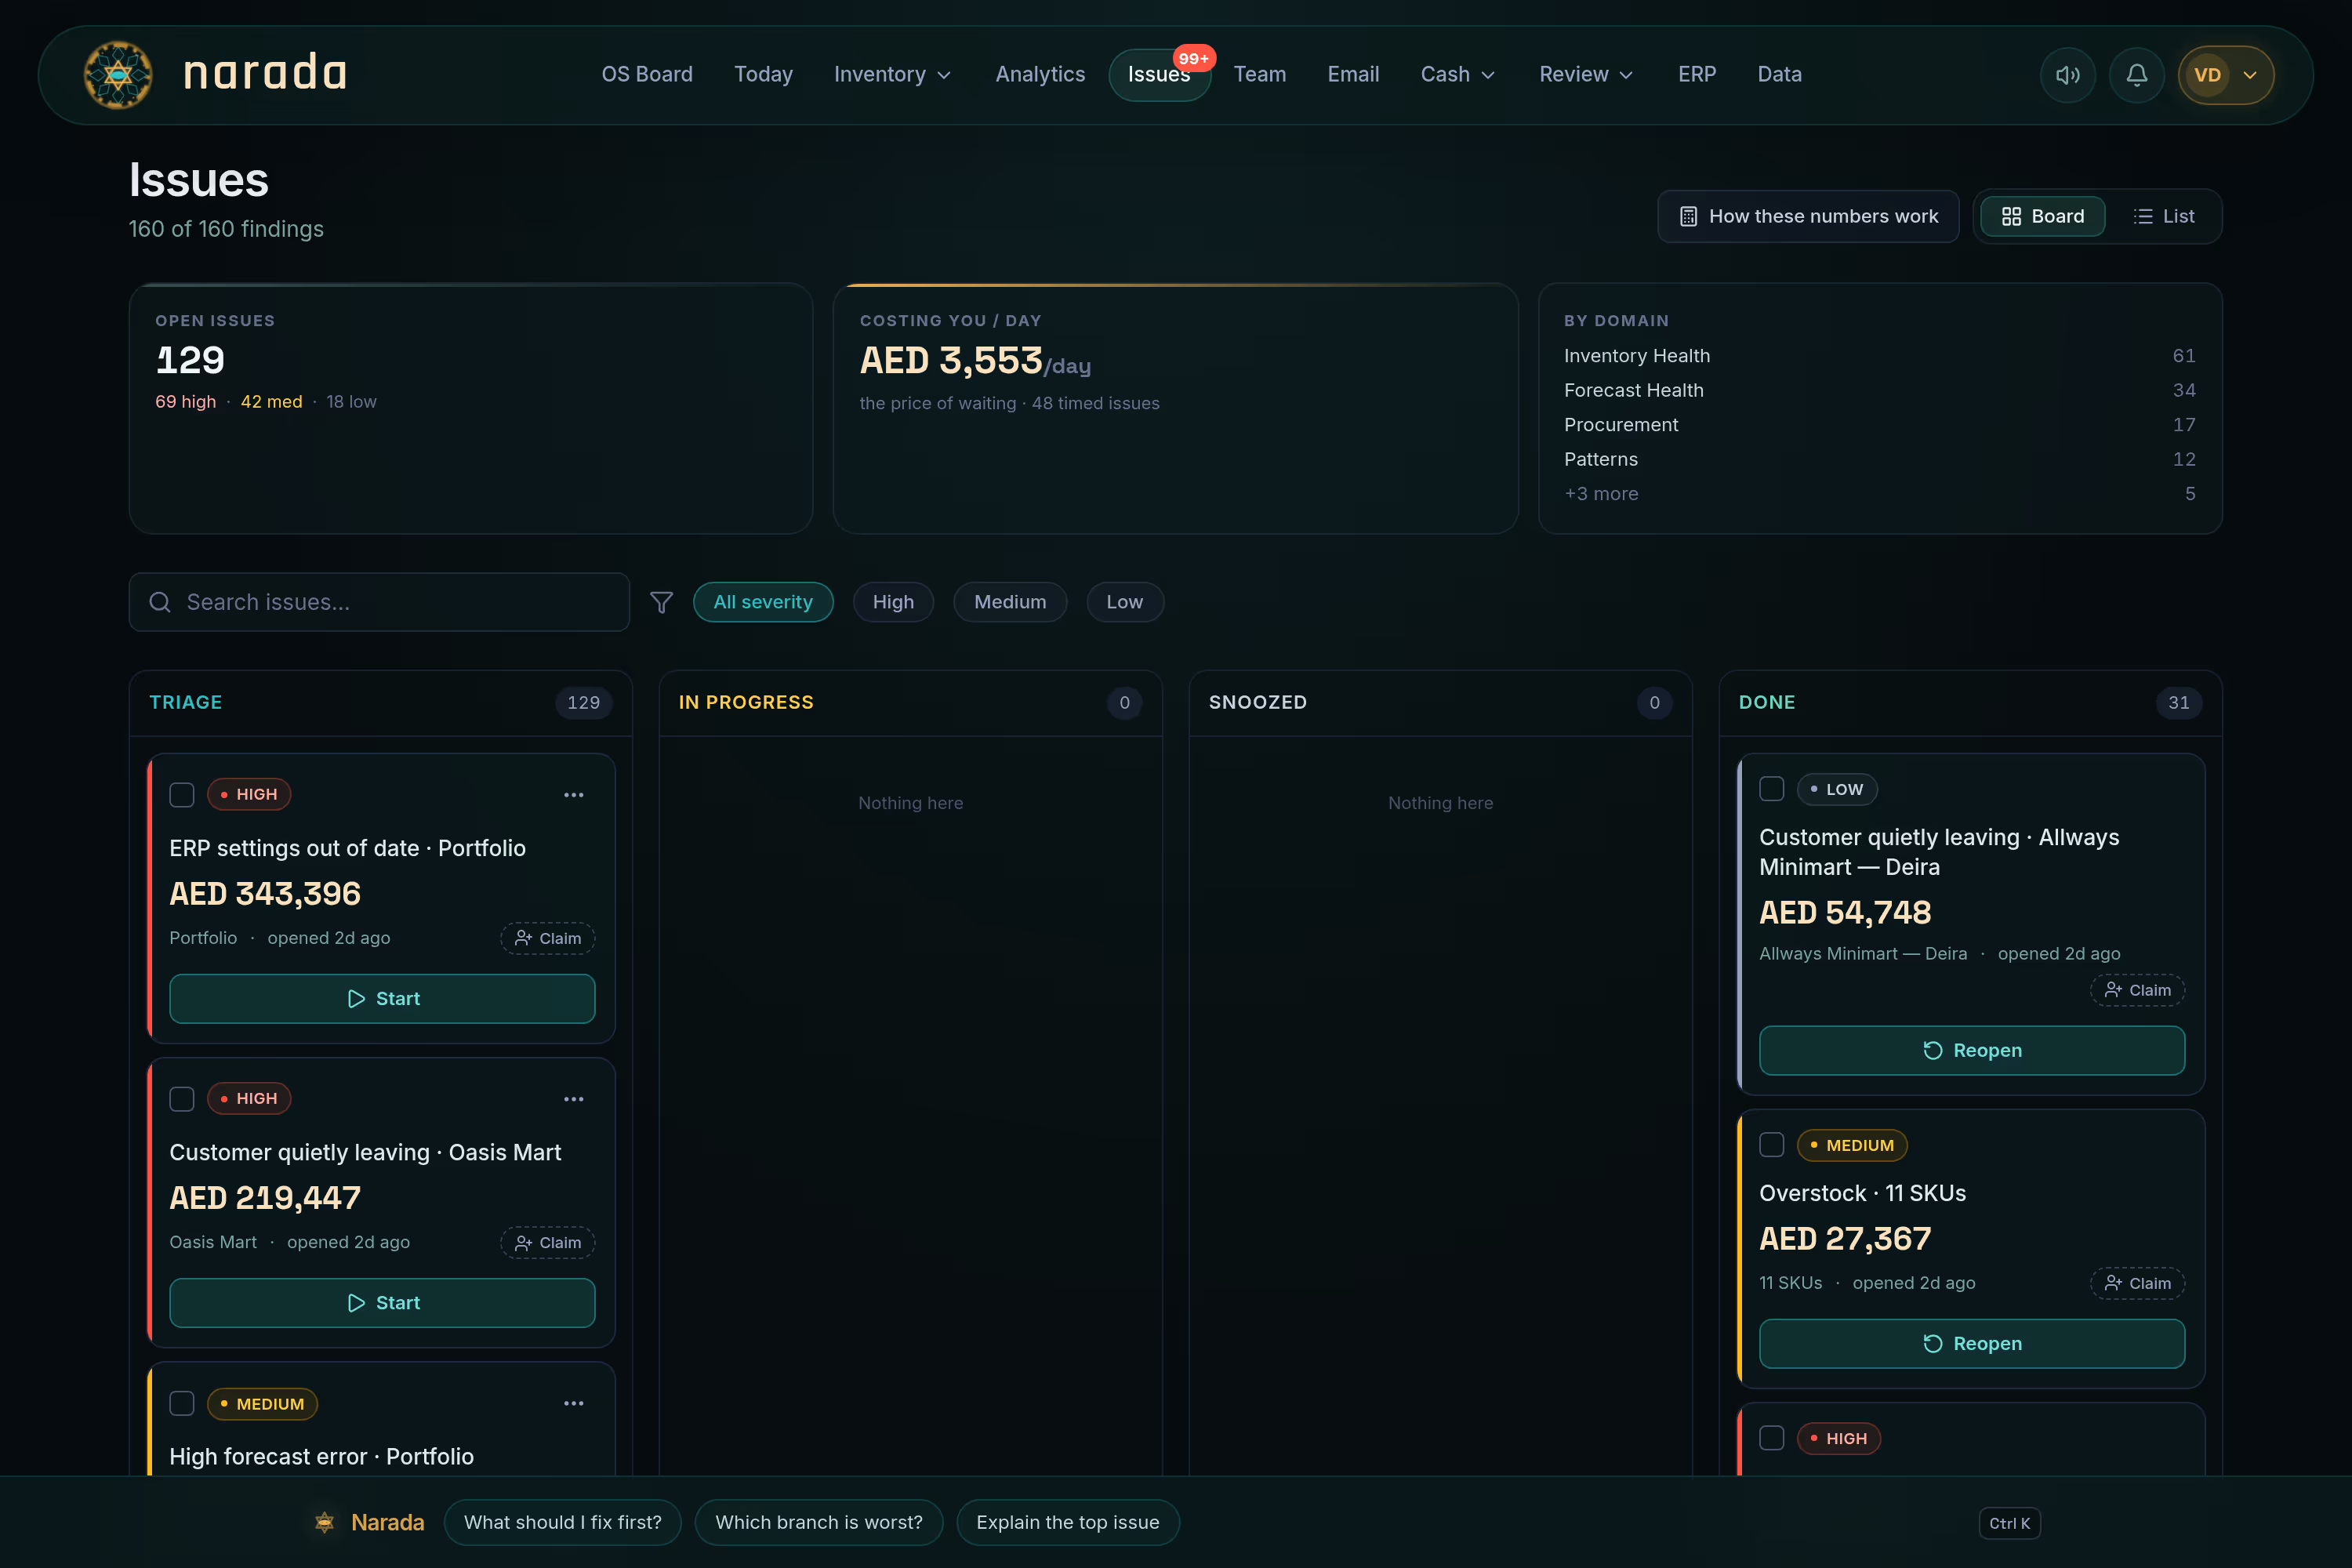Image resolution: width=2352 pixels, height=1568 pixels.
Task: Click the Done column count 31
Action: (2178, 703)
